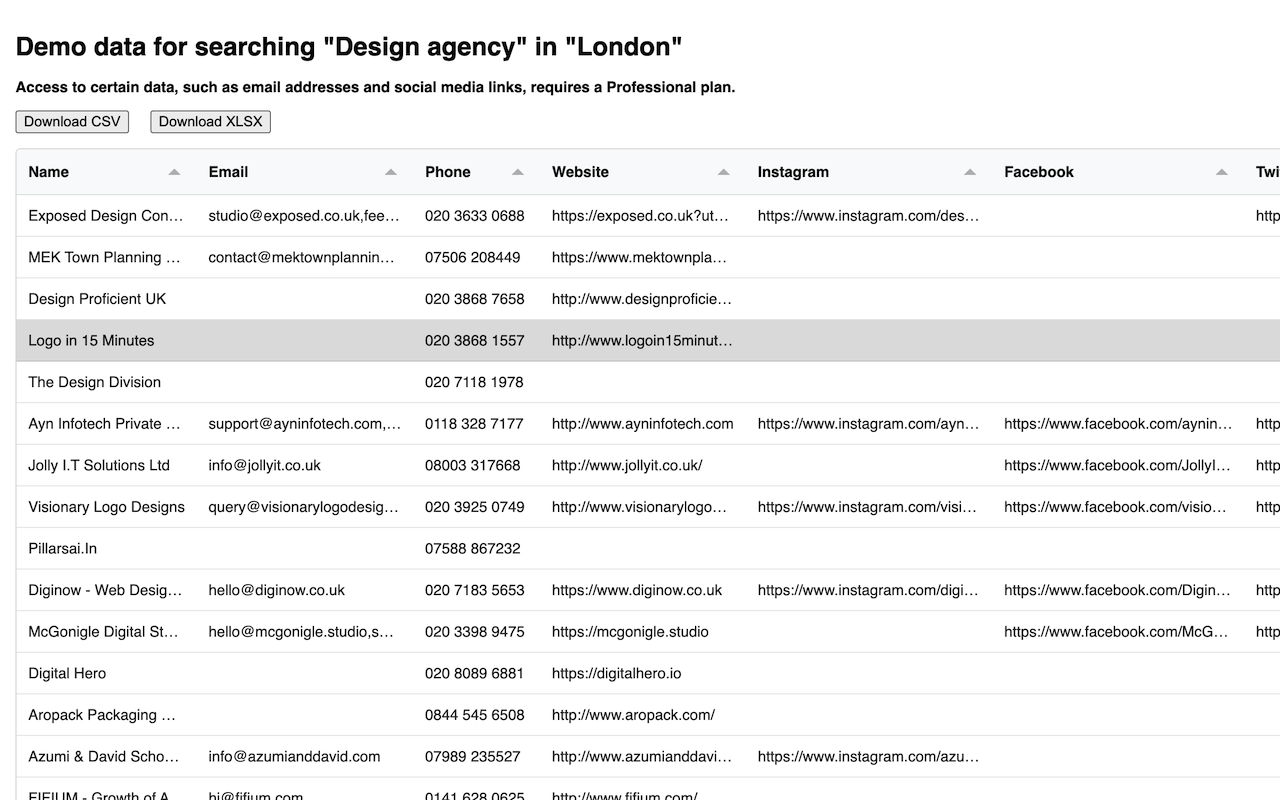This screenshot has width=1280, height=800.
Task: Click the hello@diginow.co.uk email cell
Action: click(276, 591)
